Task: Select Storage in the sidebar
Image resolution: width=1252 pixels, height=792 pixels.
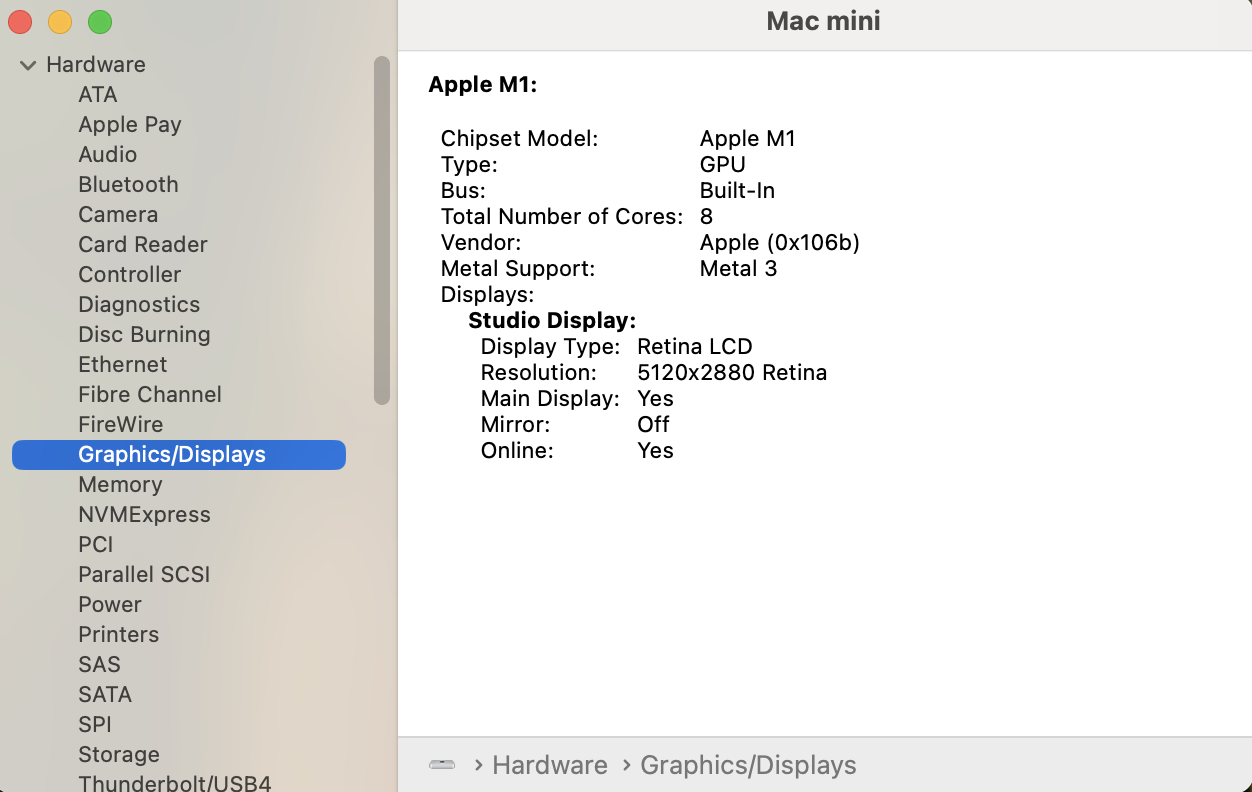Action: 119,754
